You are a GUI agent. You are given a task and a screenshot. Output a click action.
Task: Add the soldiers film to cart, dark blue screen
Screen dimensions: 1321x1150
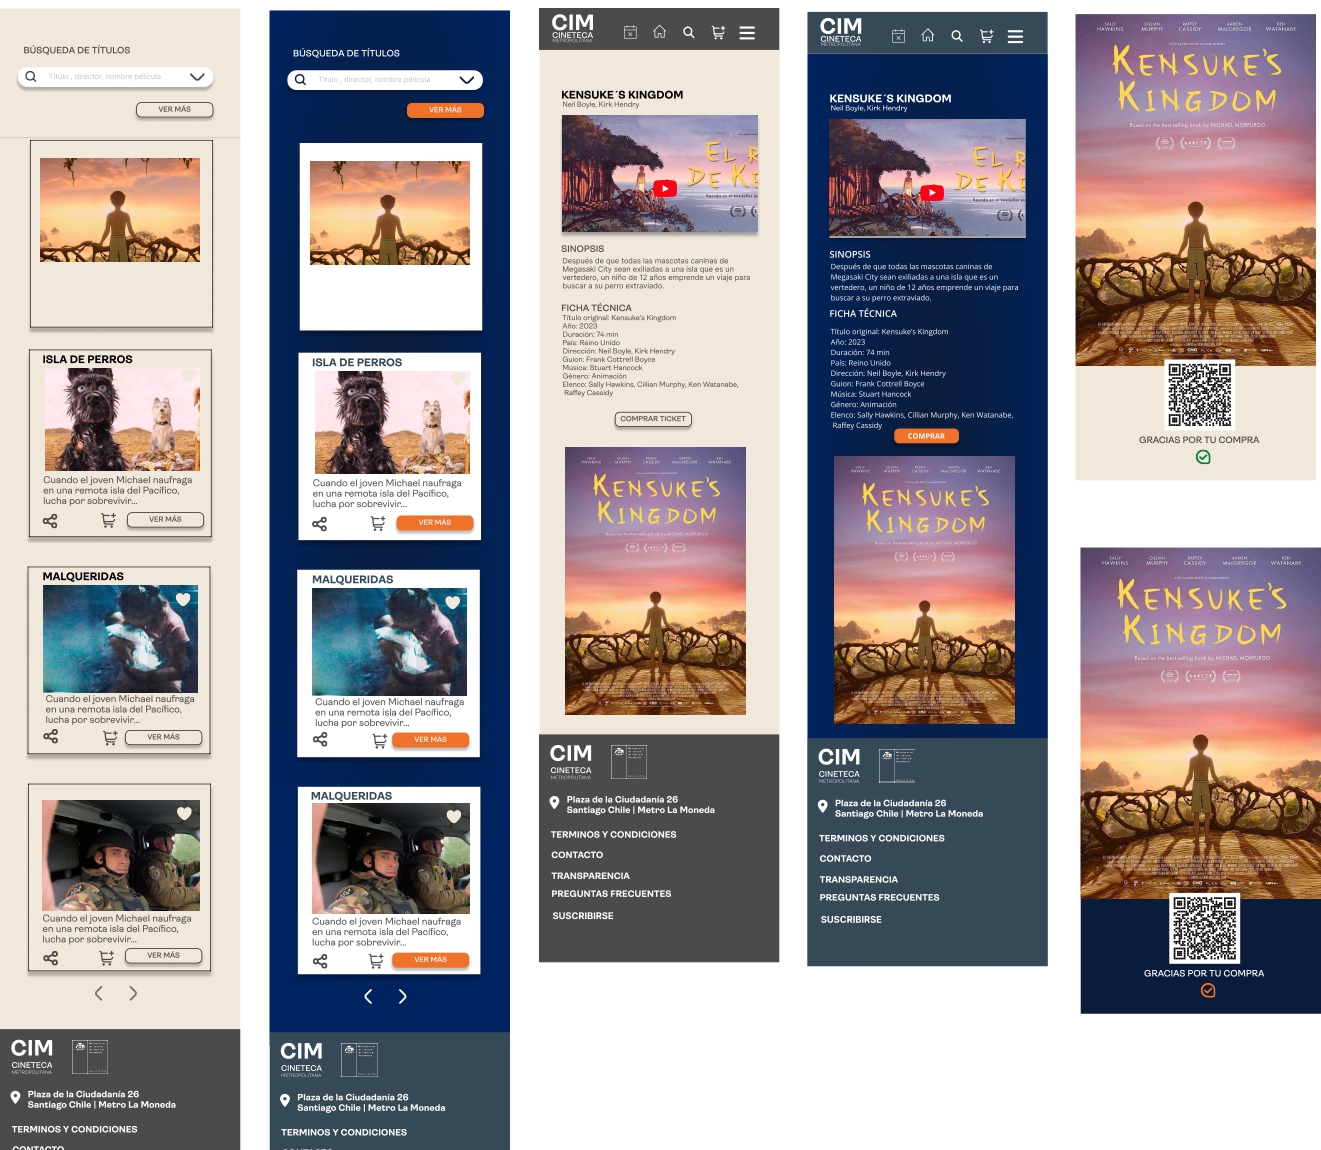pos(376,961)
